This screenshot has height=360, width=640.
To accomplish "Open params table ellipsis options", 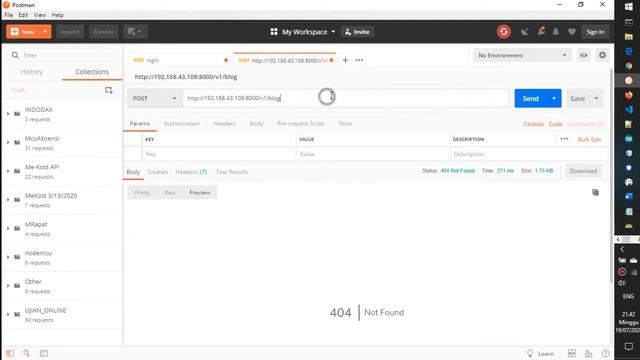I will [x=564, y=139].
